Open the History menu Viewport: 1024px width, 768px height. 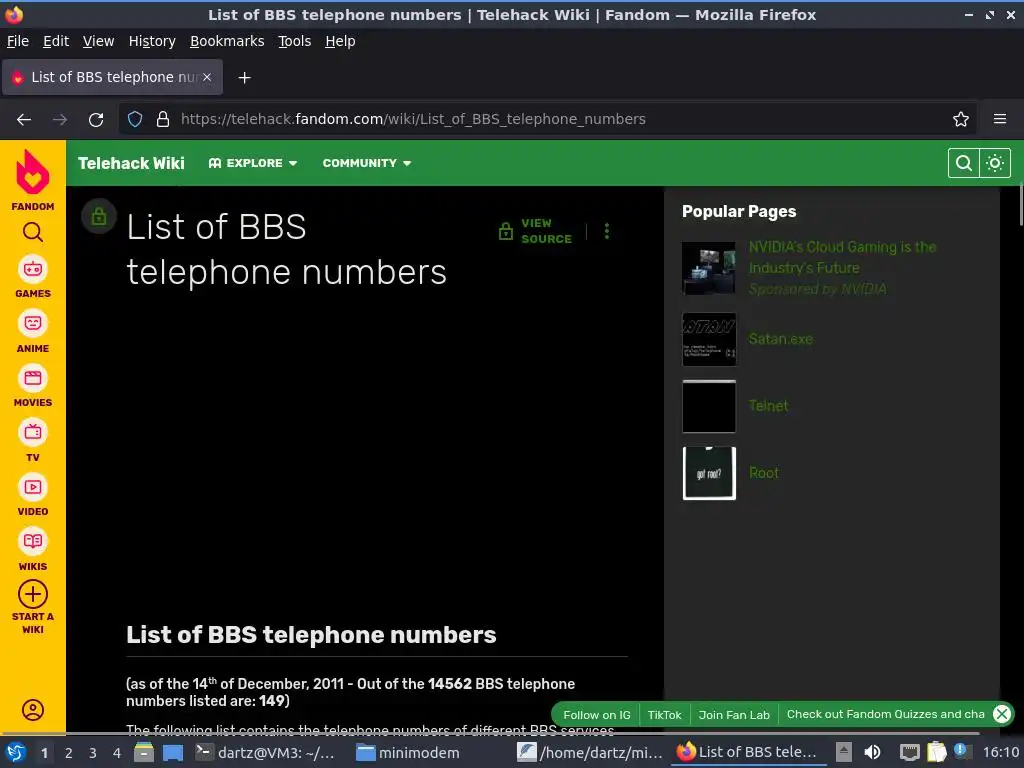[152, 41]
